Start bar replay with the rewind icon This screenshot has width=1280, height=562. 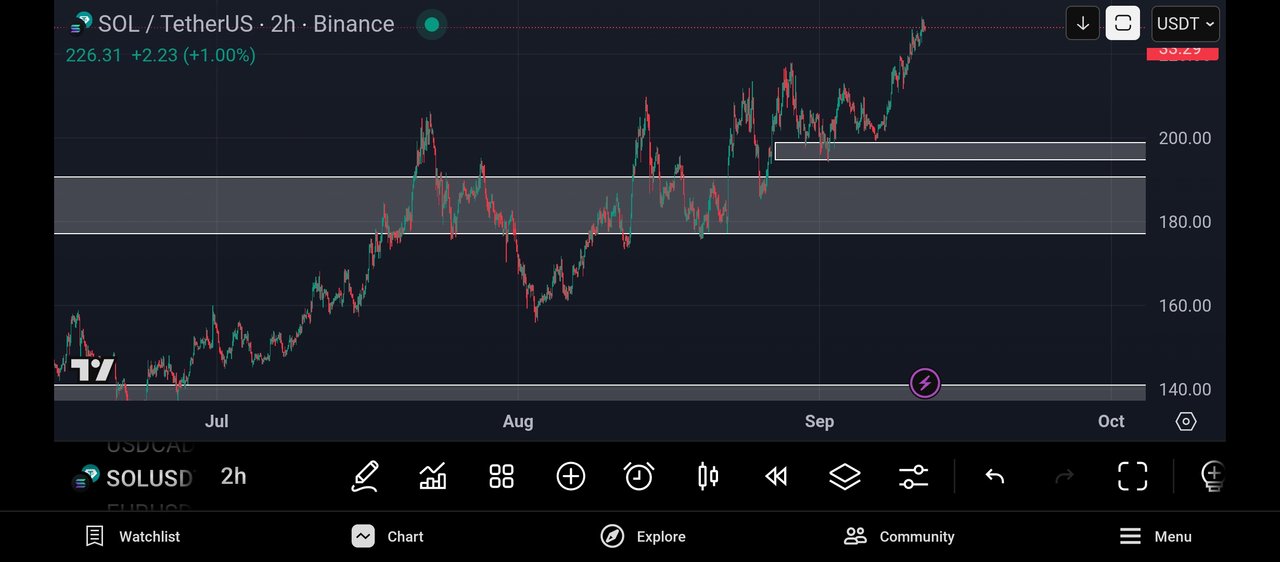(776, 476)
